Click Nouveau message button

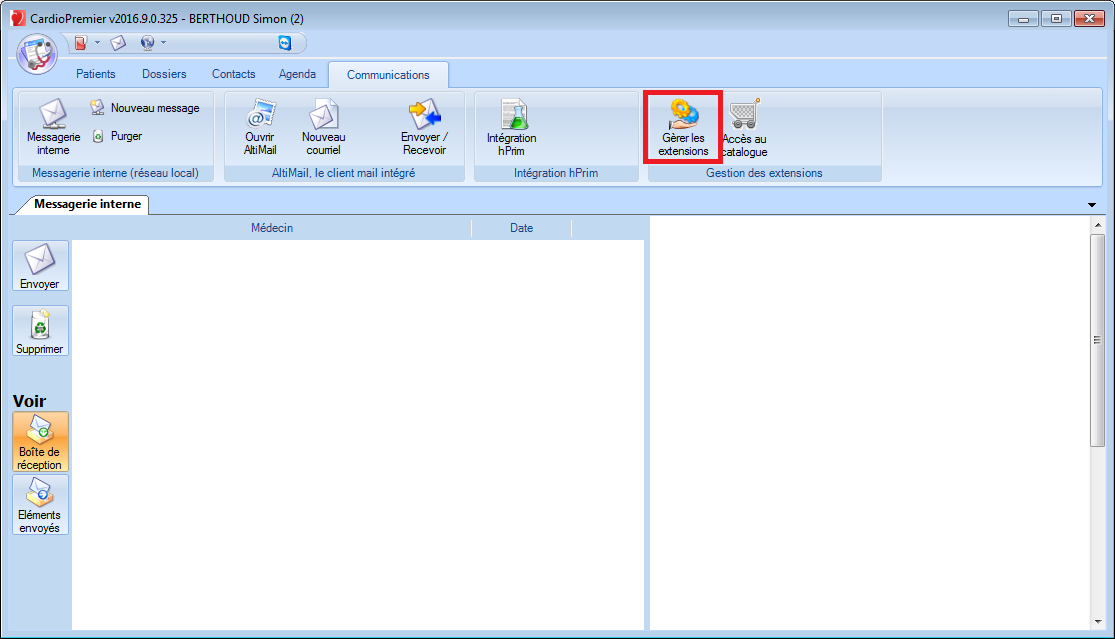(145, 108)
